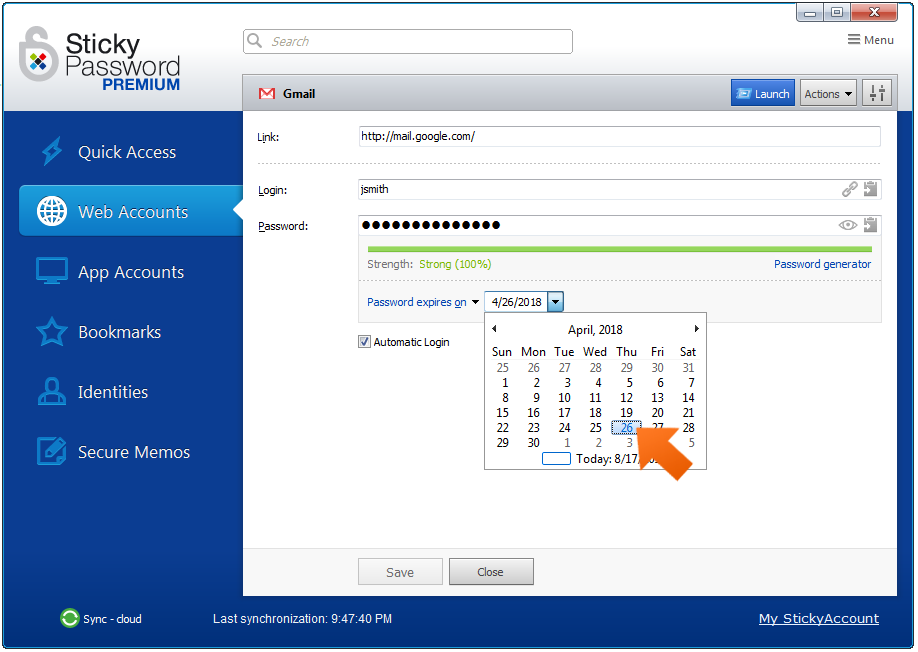Click the Strong (100%) strength text
Viewport: 918px width, 652px height.
tap(455, 264)
